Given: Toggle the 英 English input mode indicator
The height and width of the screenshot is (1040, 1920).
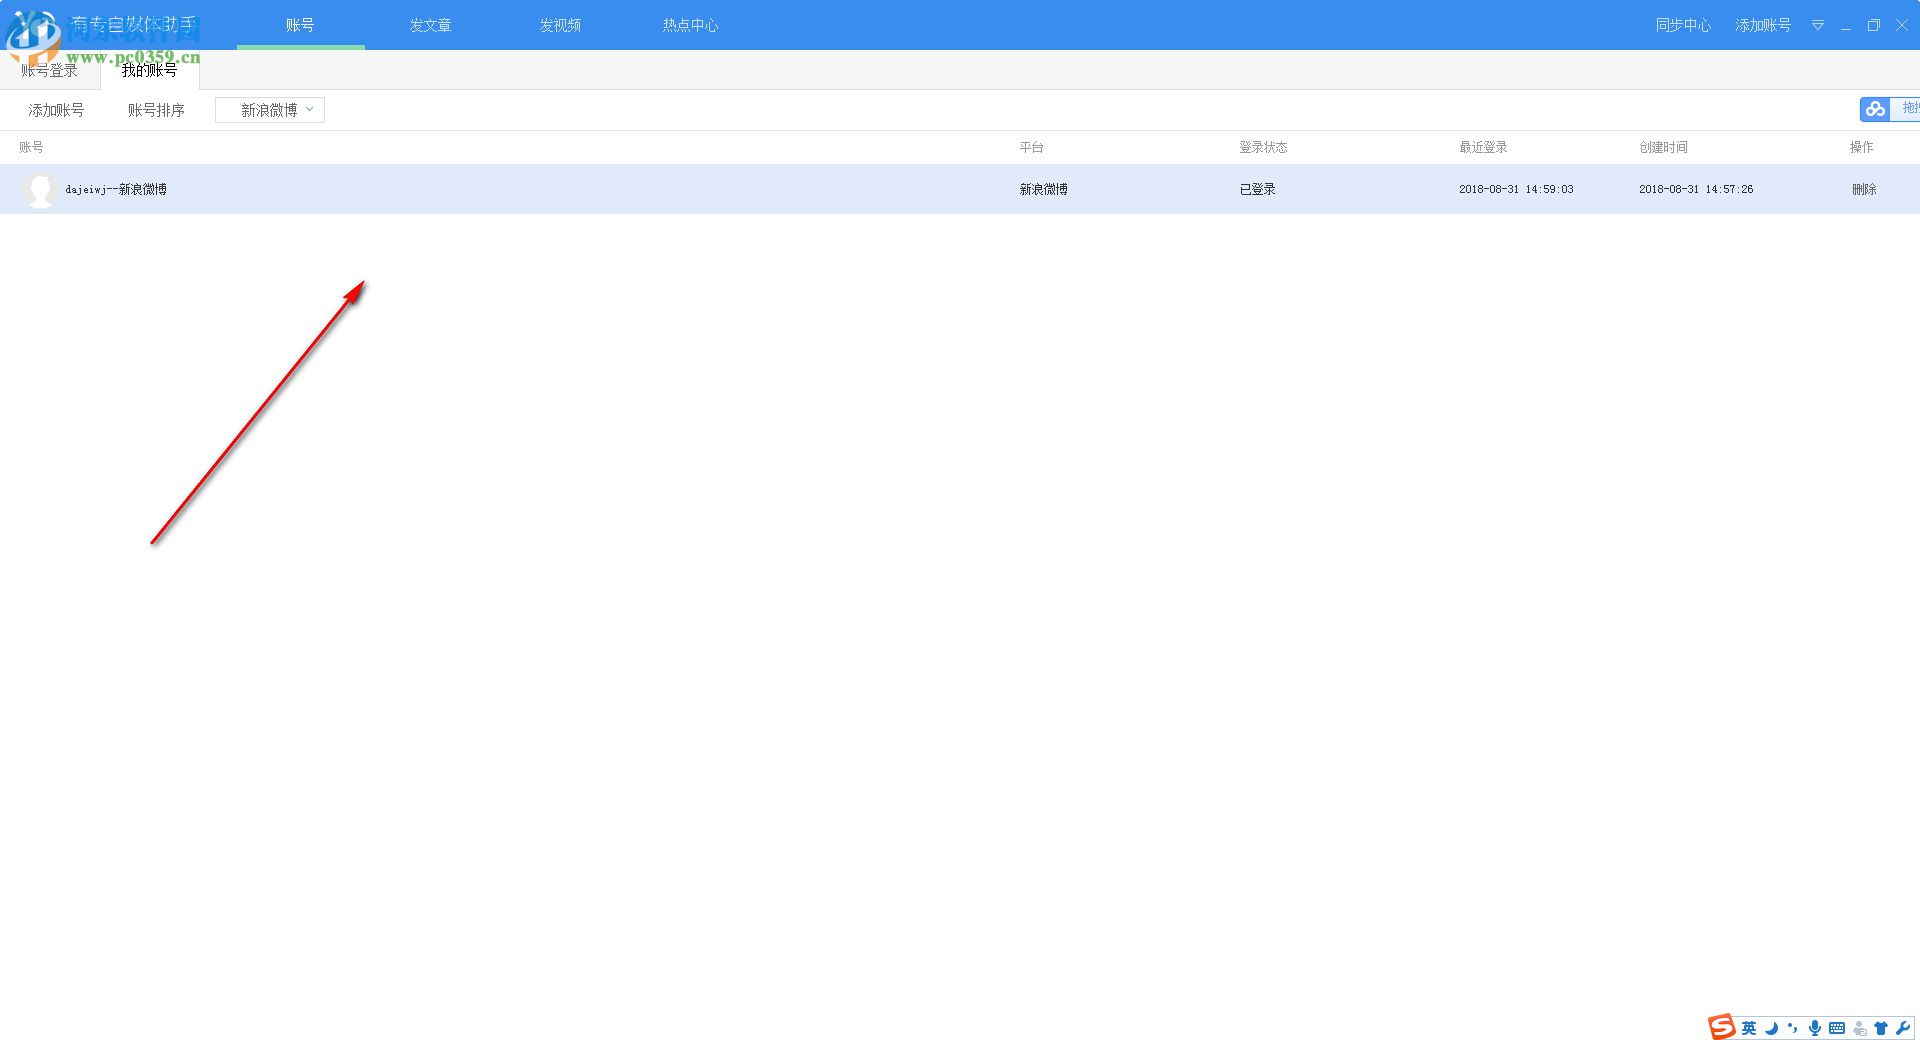Looking at the screenshot, I should click(1748, 1028).
